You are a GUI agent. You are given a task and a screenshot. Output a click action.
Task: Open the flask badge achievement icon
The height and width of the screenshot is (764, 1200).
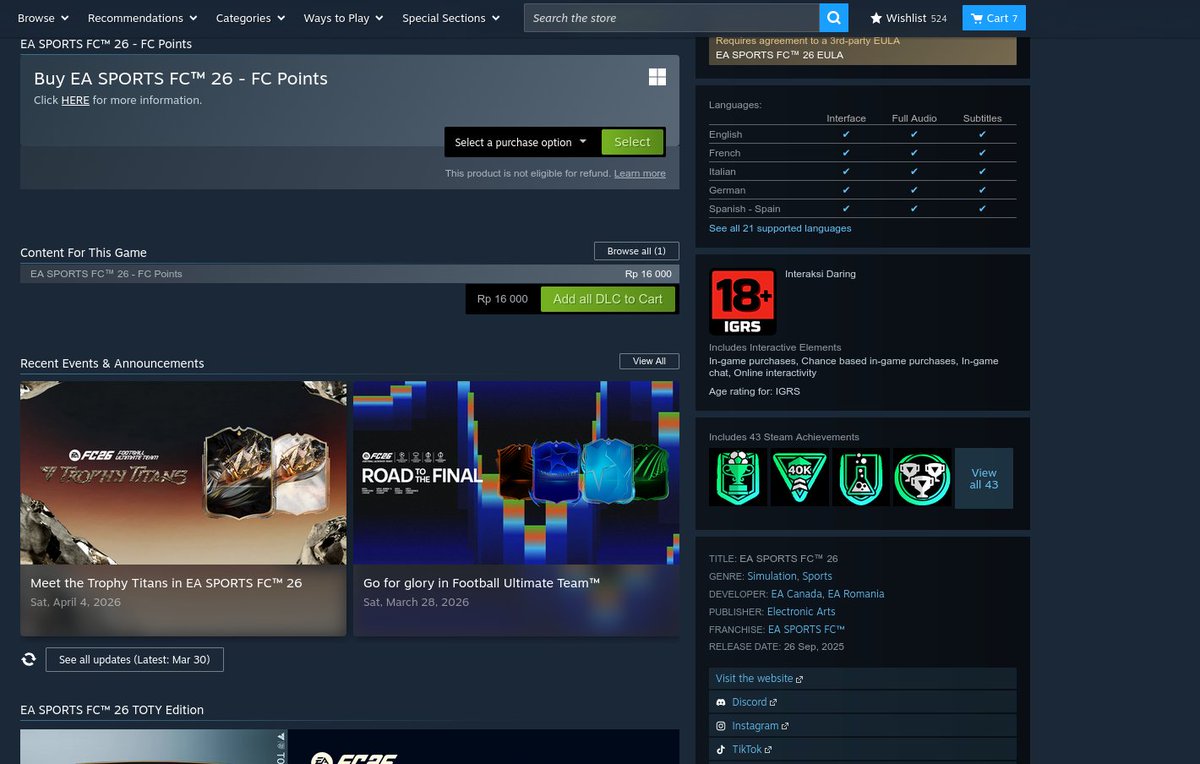tap(861, 477)
